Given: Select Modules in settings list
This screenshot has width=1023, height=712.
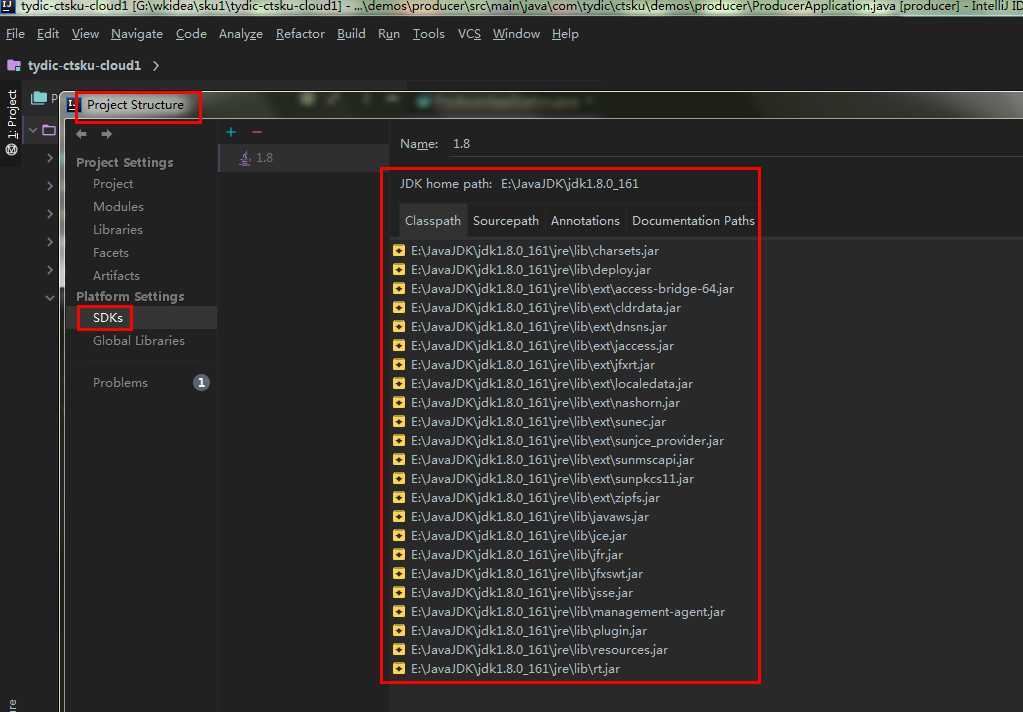Looking at the screenshot, I should [x=118, y=207].
